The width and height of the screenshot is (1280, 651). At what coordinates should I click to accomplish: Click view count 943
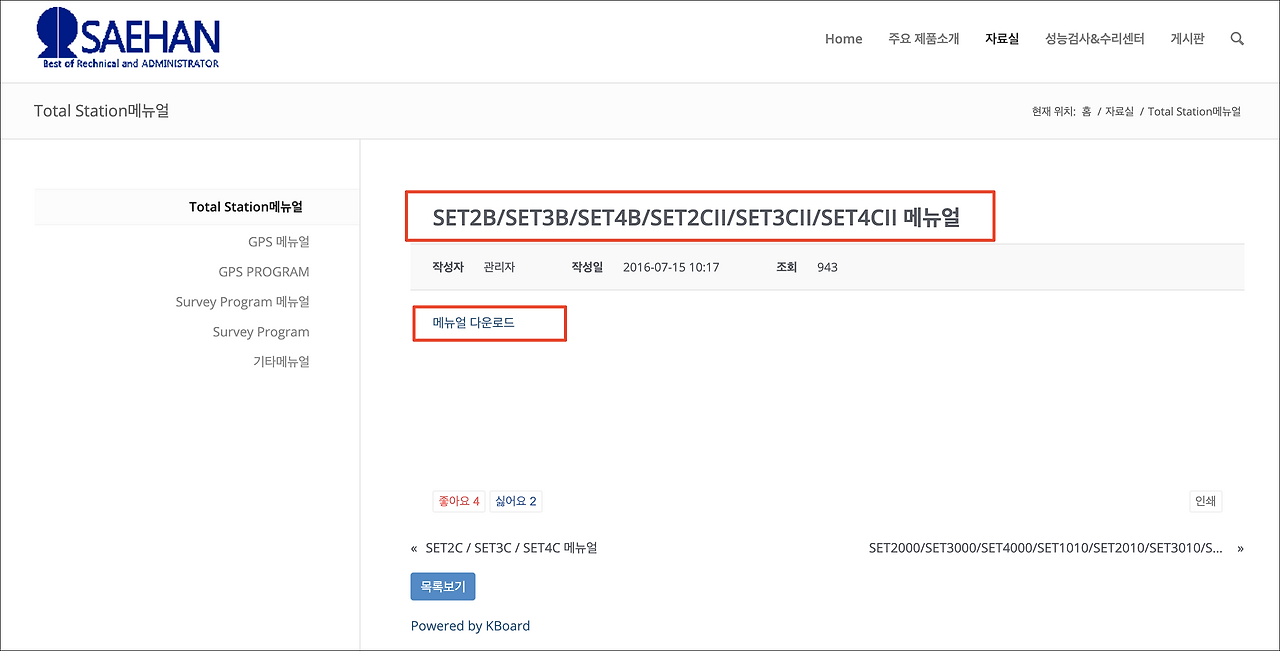[827, 267]
